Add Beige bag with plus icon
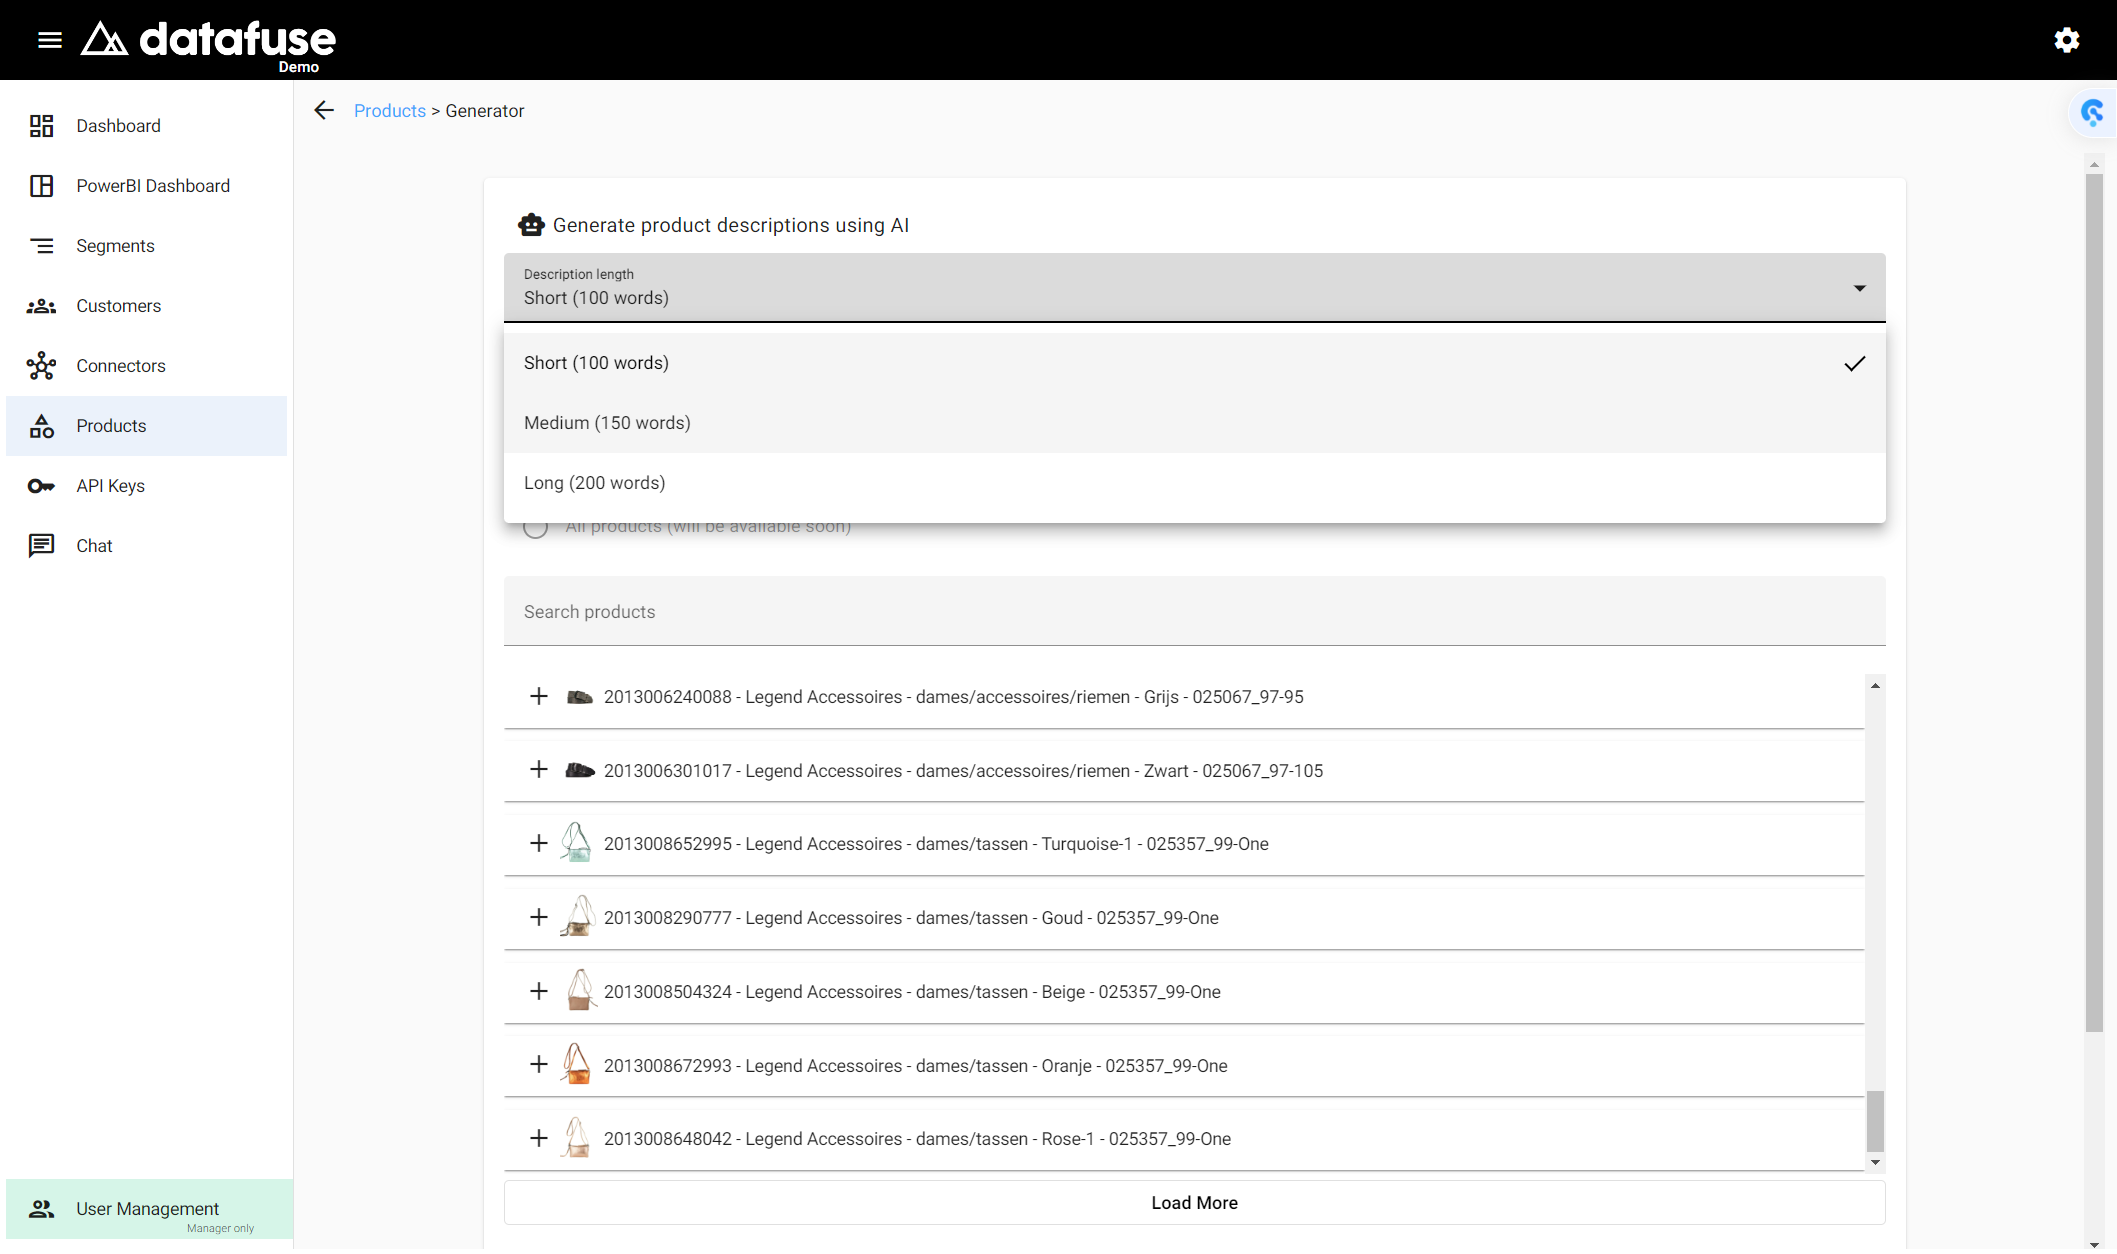 click(539, 991)
